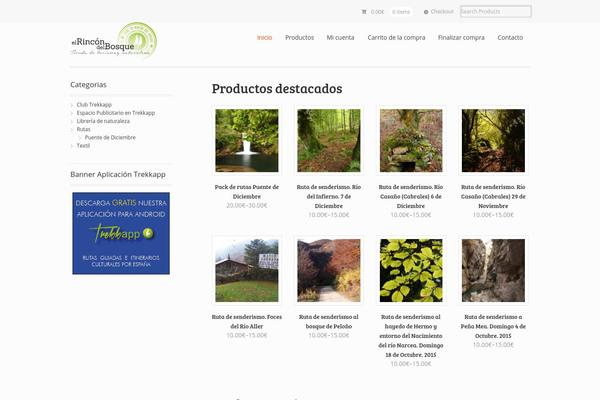The image size is (600, 400).
Task: Open the Productos menu item
Action: pyautogui.click(x=299, y=37)
